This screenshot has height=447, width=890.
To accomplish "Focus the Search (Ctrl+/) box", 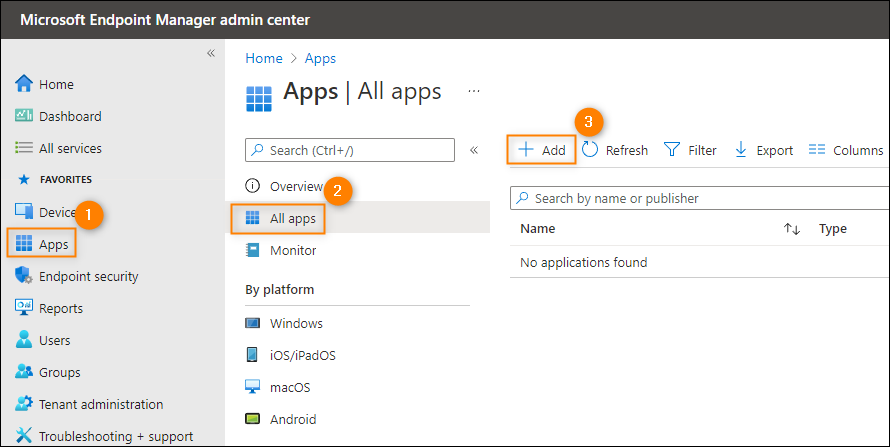I will [350, 150].
